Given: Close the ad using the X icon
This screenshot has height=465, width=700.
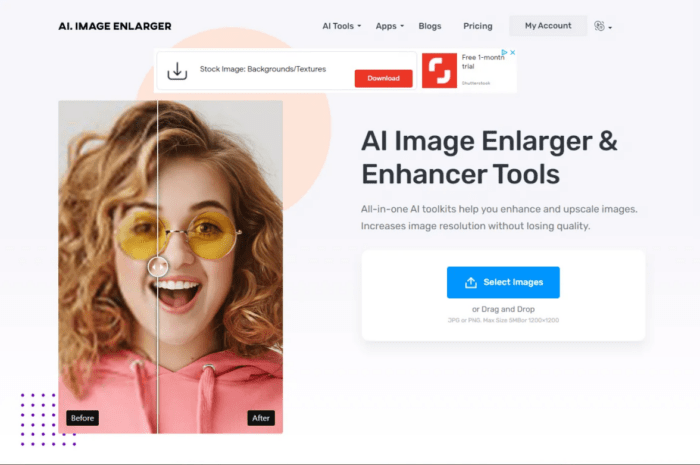Looking at the screenshot, I should pyautogui.click(x=512, y=53).
